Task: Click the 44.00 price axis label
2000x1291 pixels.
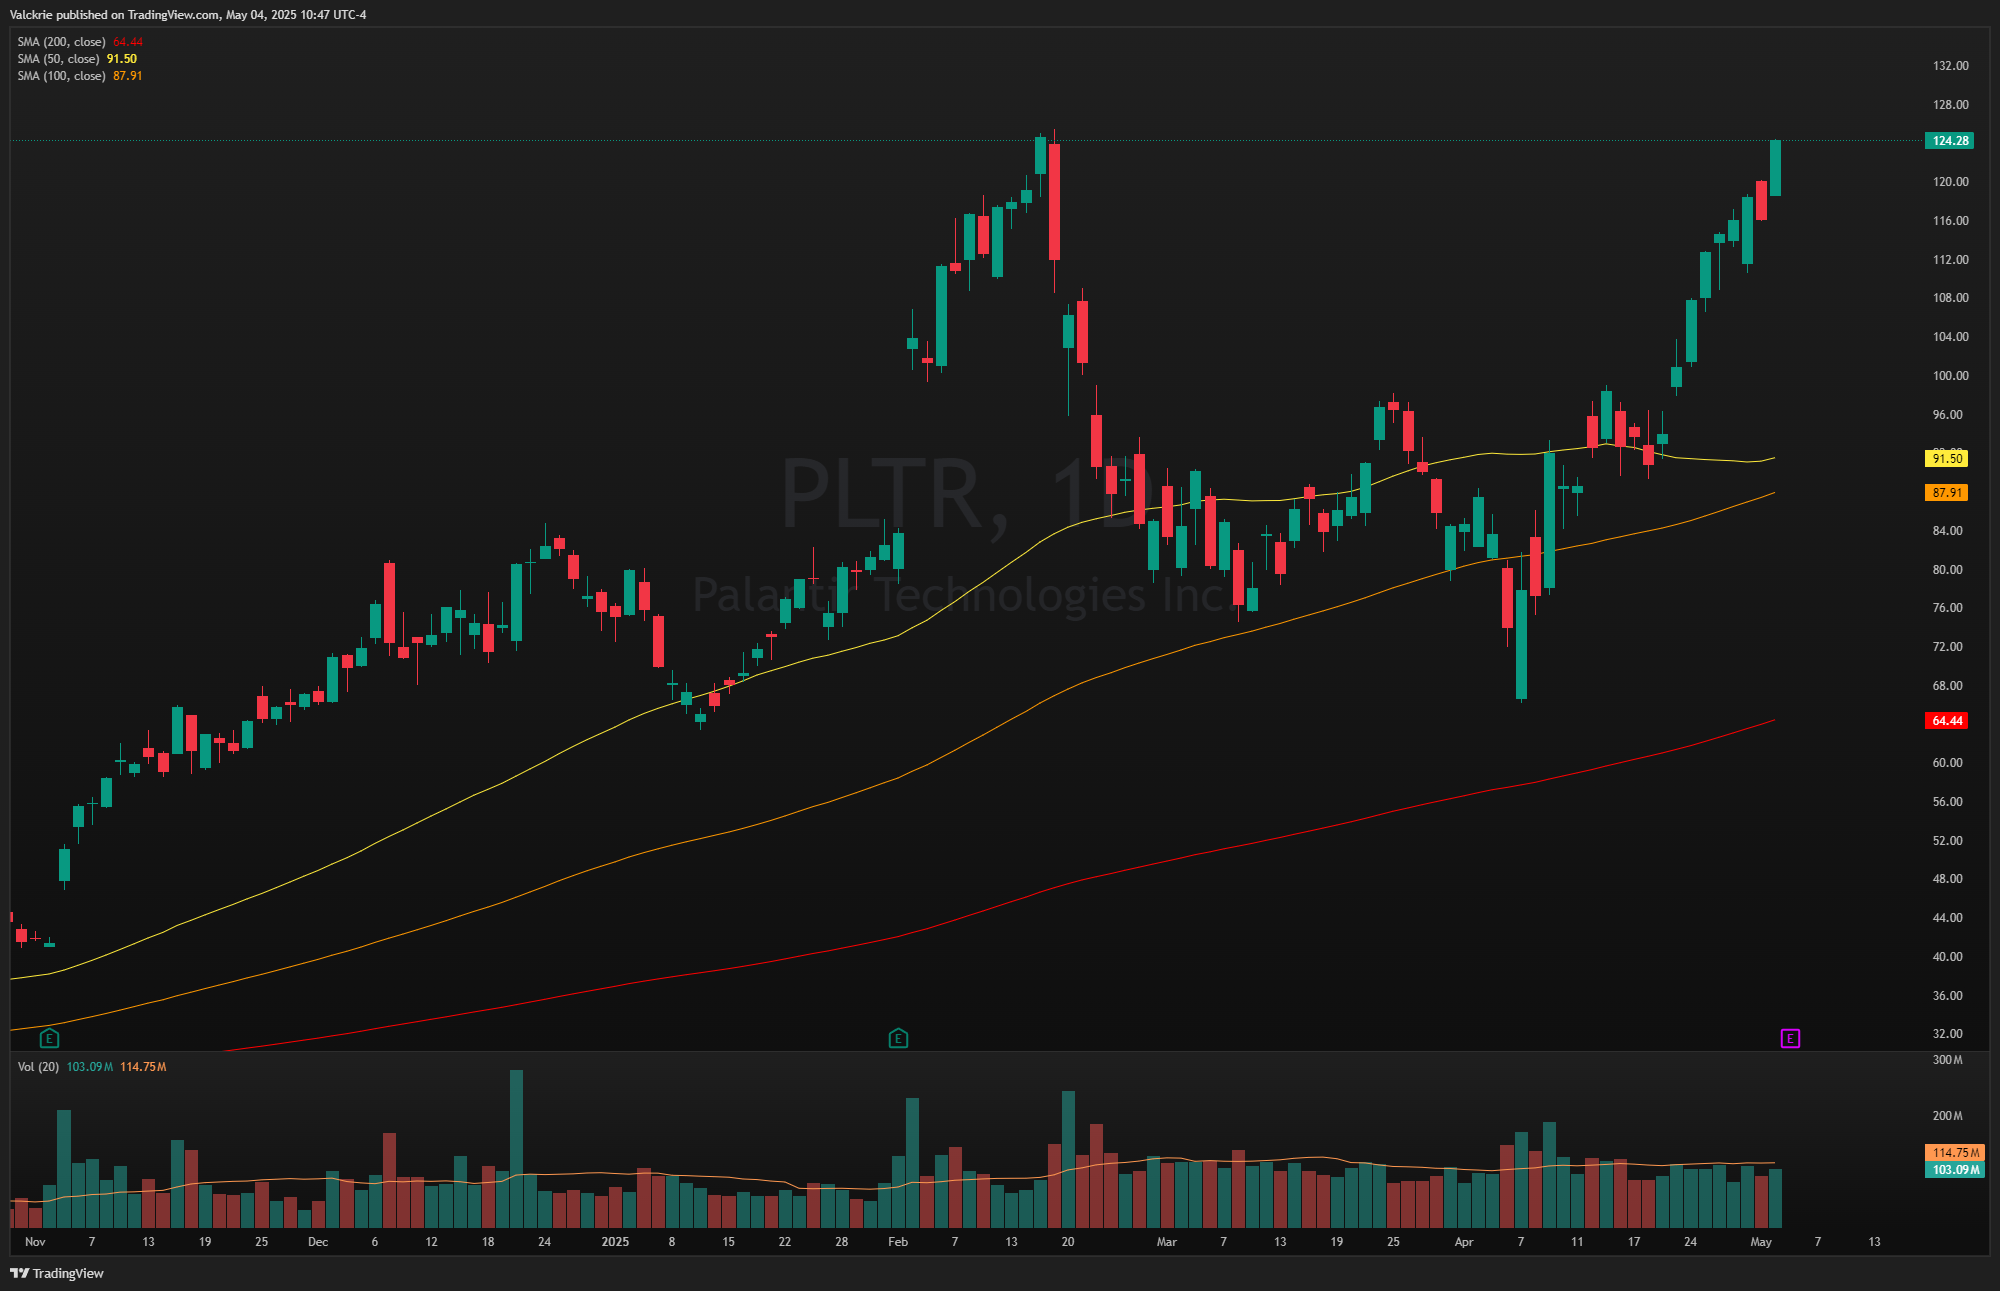Action: click(1947, 918)
